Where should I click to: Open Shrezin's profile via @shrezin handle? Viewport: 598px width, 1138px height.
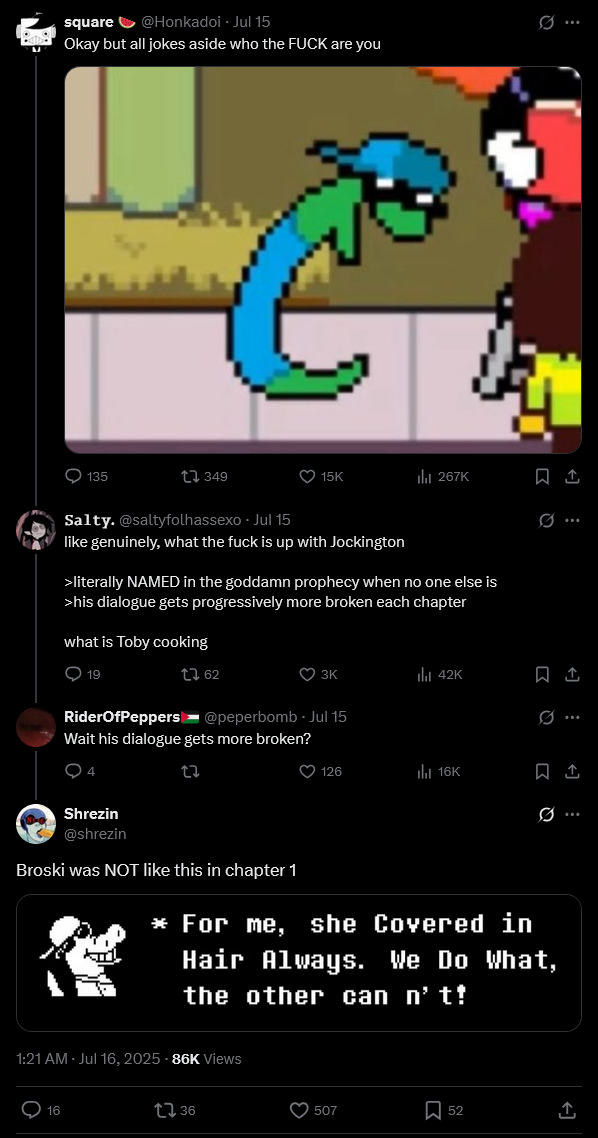pos(95,834)
